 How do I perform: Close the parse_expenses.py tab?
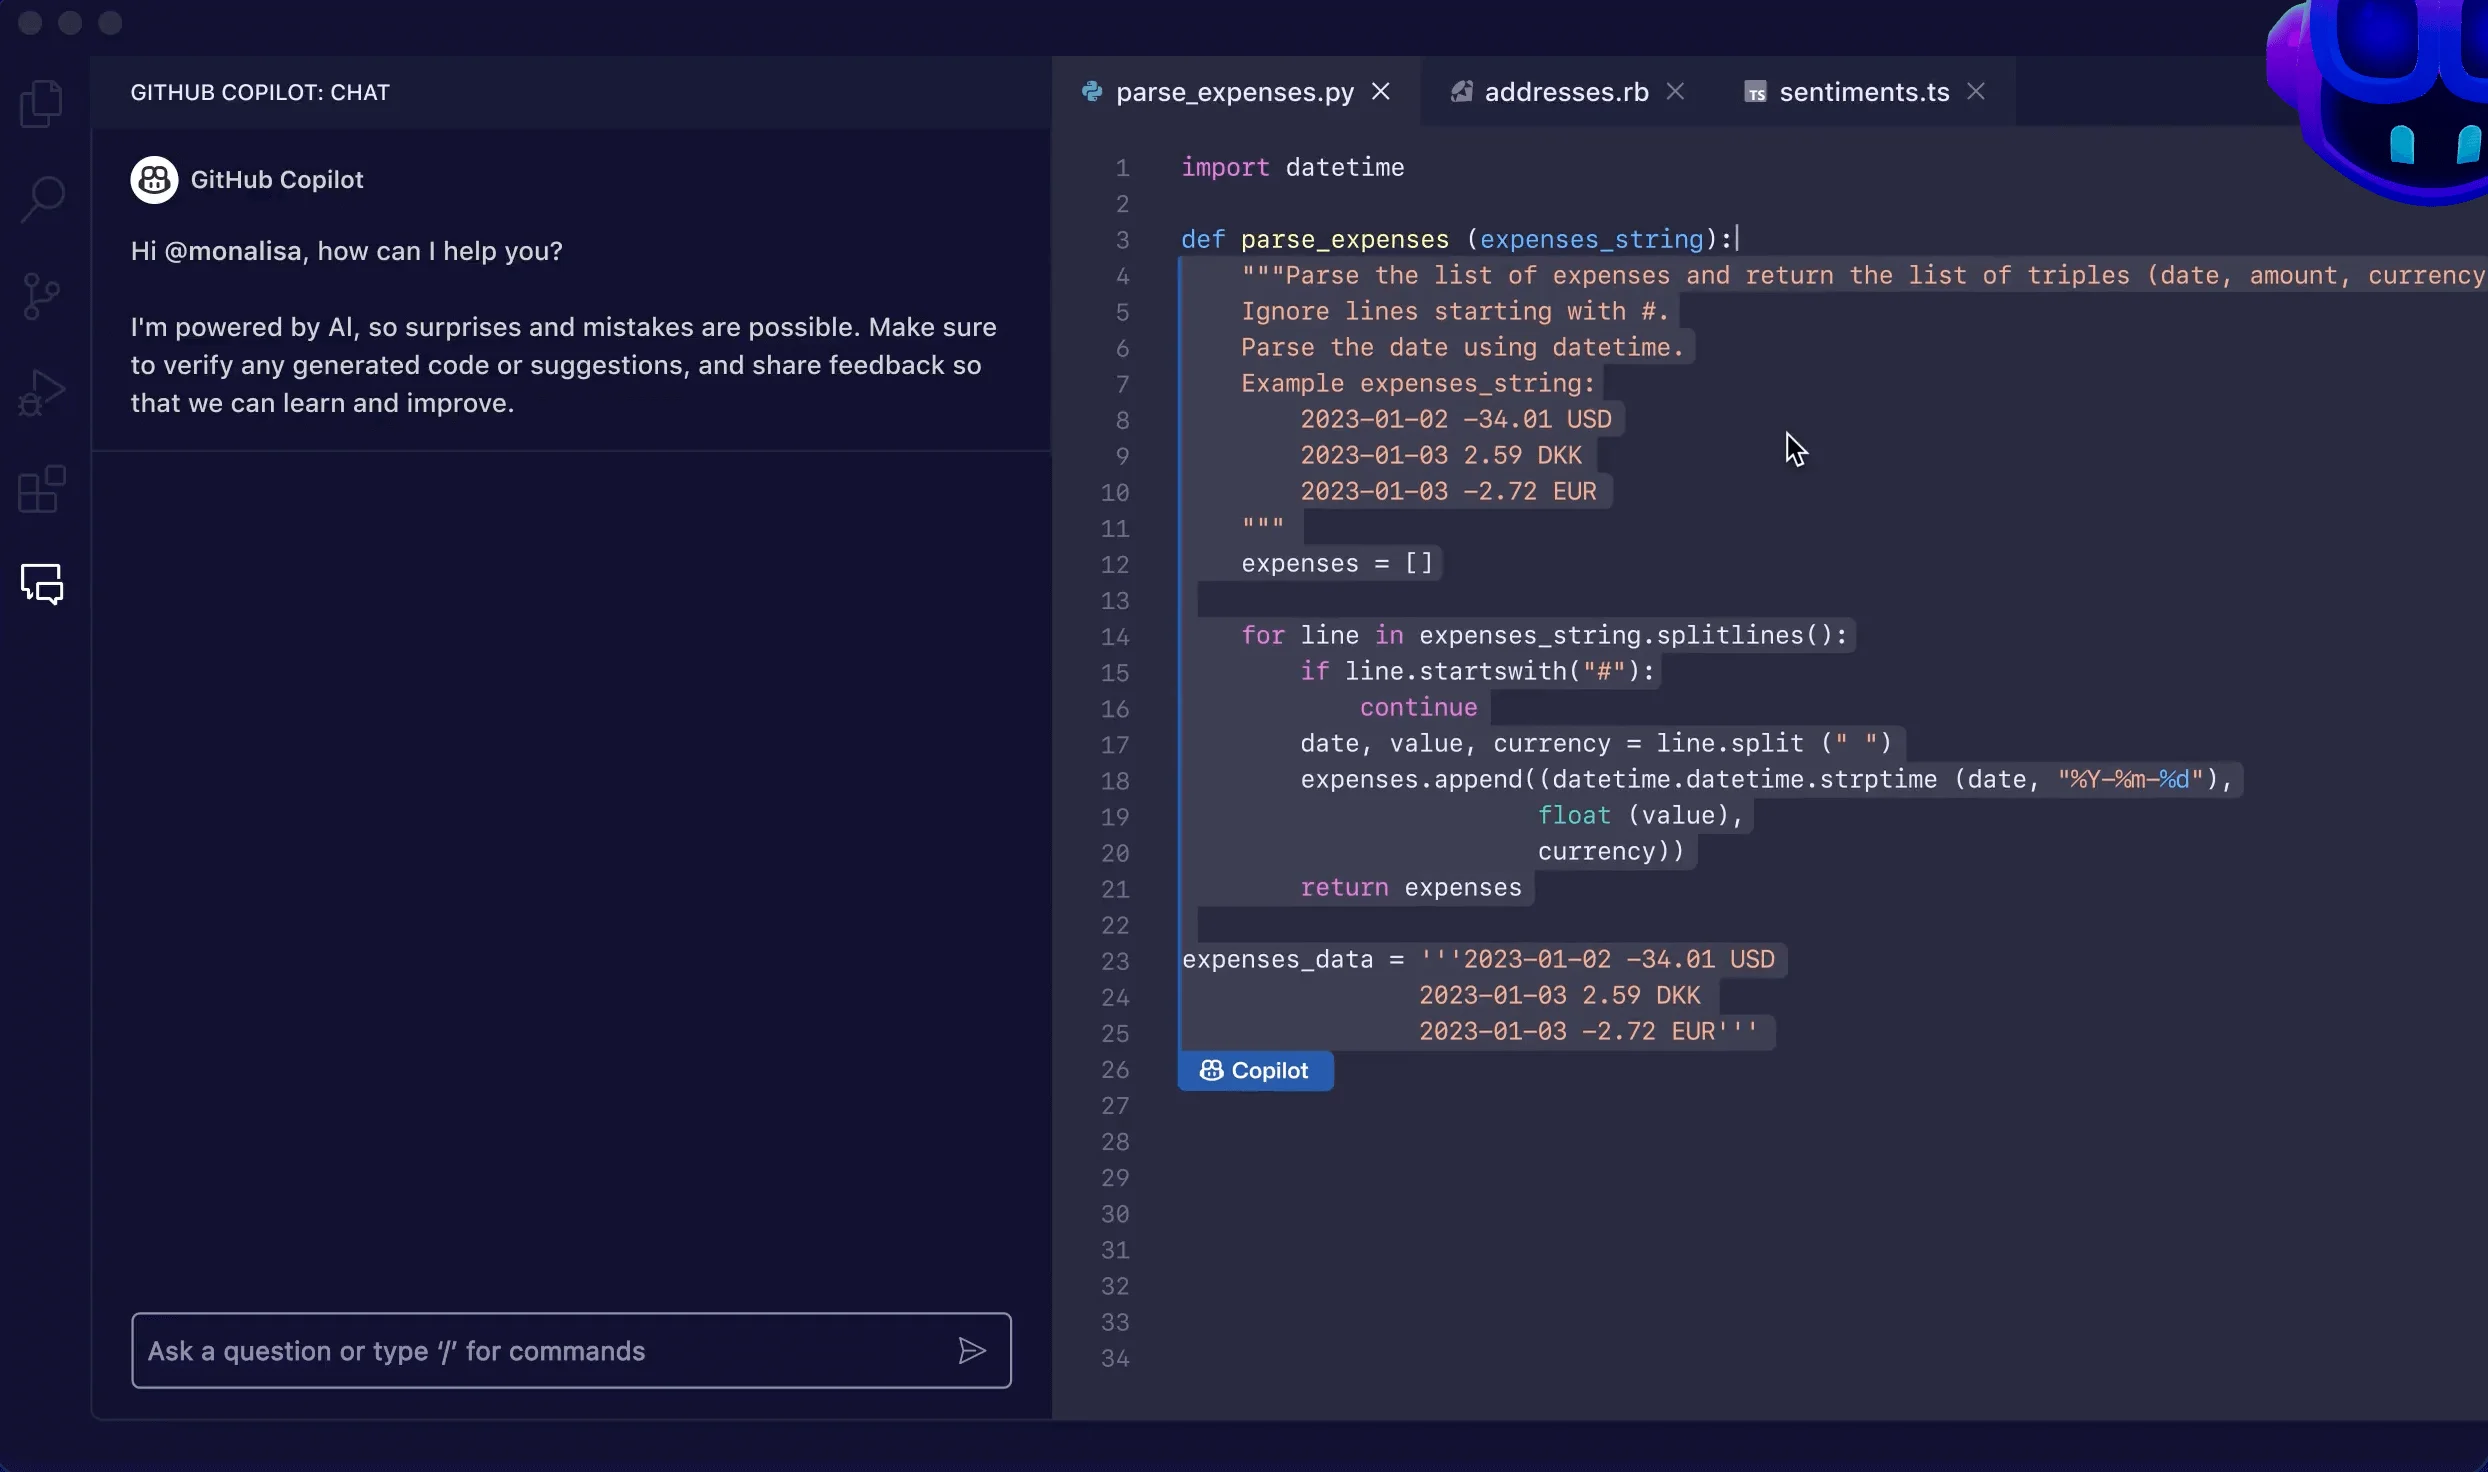[x=1381, y=91]
